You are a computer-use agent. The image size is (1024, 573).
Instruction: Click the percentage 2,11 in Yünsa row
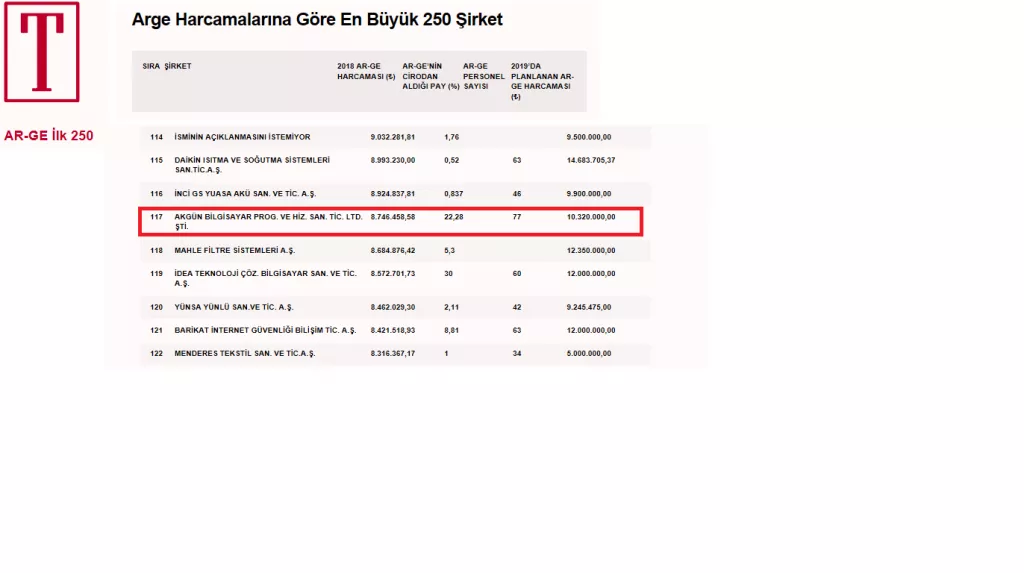tap(451, 307)
